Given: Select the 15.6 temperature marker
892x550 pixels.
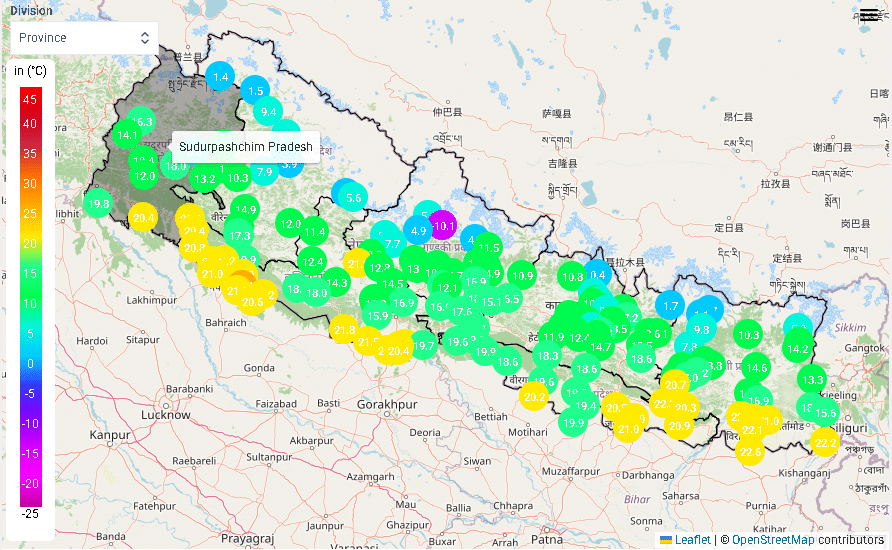Looking at the screenshot, I should 825,413.
